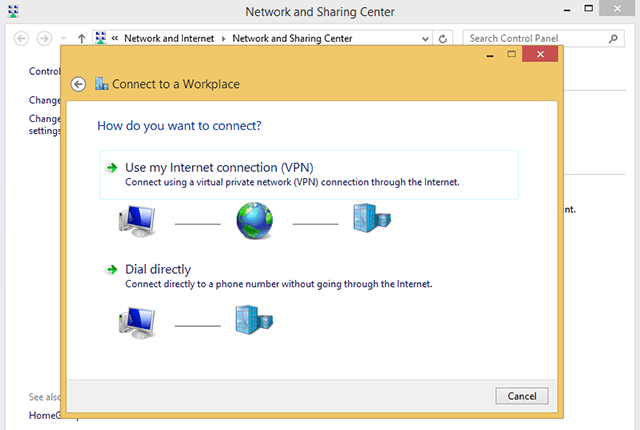
Task: Click the globe icon in the VPN diagram
Action: [x=255, y=220]
